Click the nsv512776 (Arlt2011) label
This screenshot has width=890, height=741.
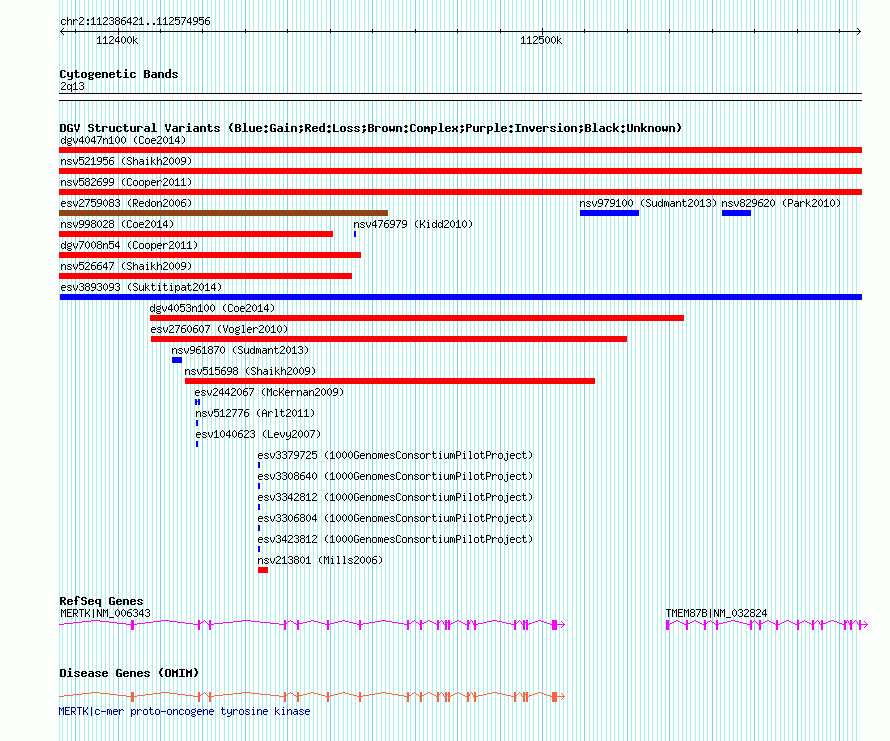click(x=255, y=413)
